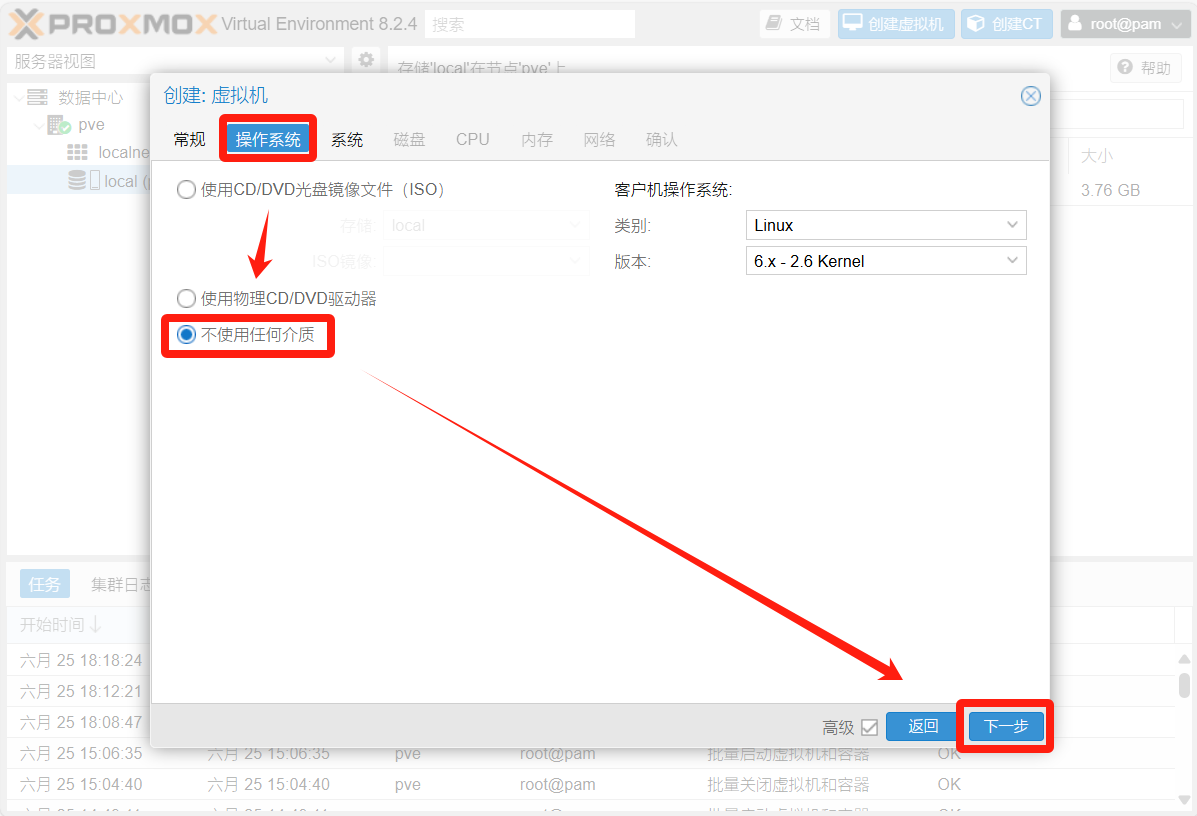Click the datacenter server icon

38,97
